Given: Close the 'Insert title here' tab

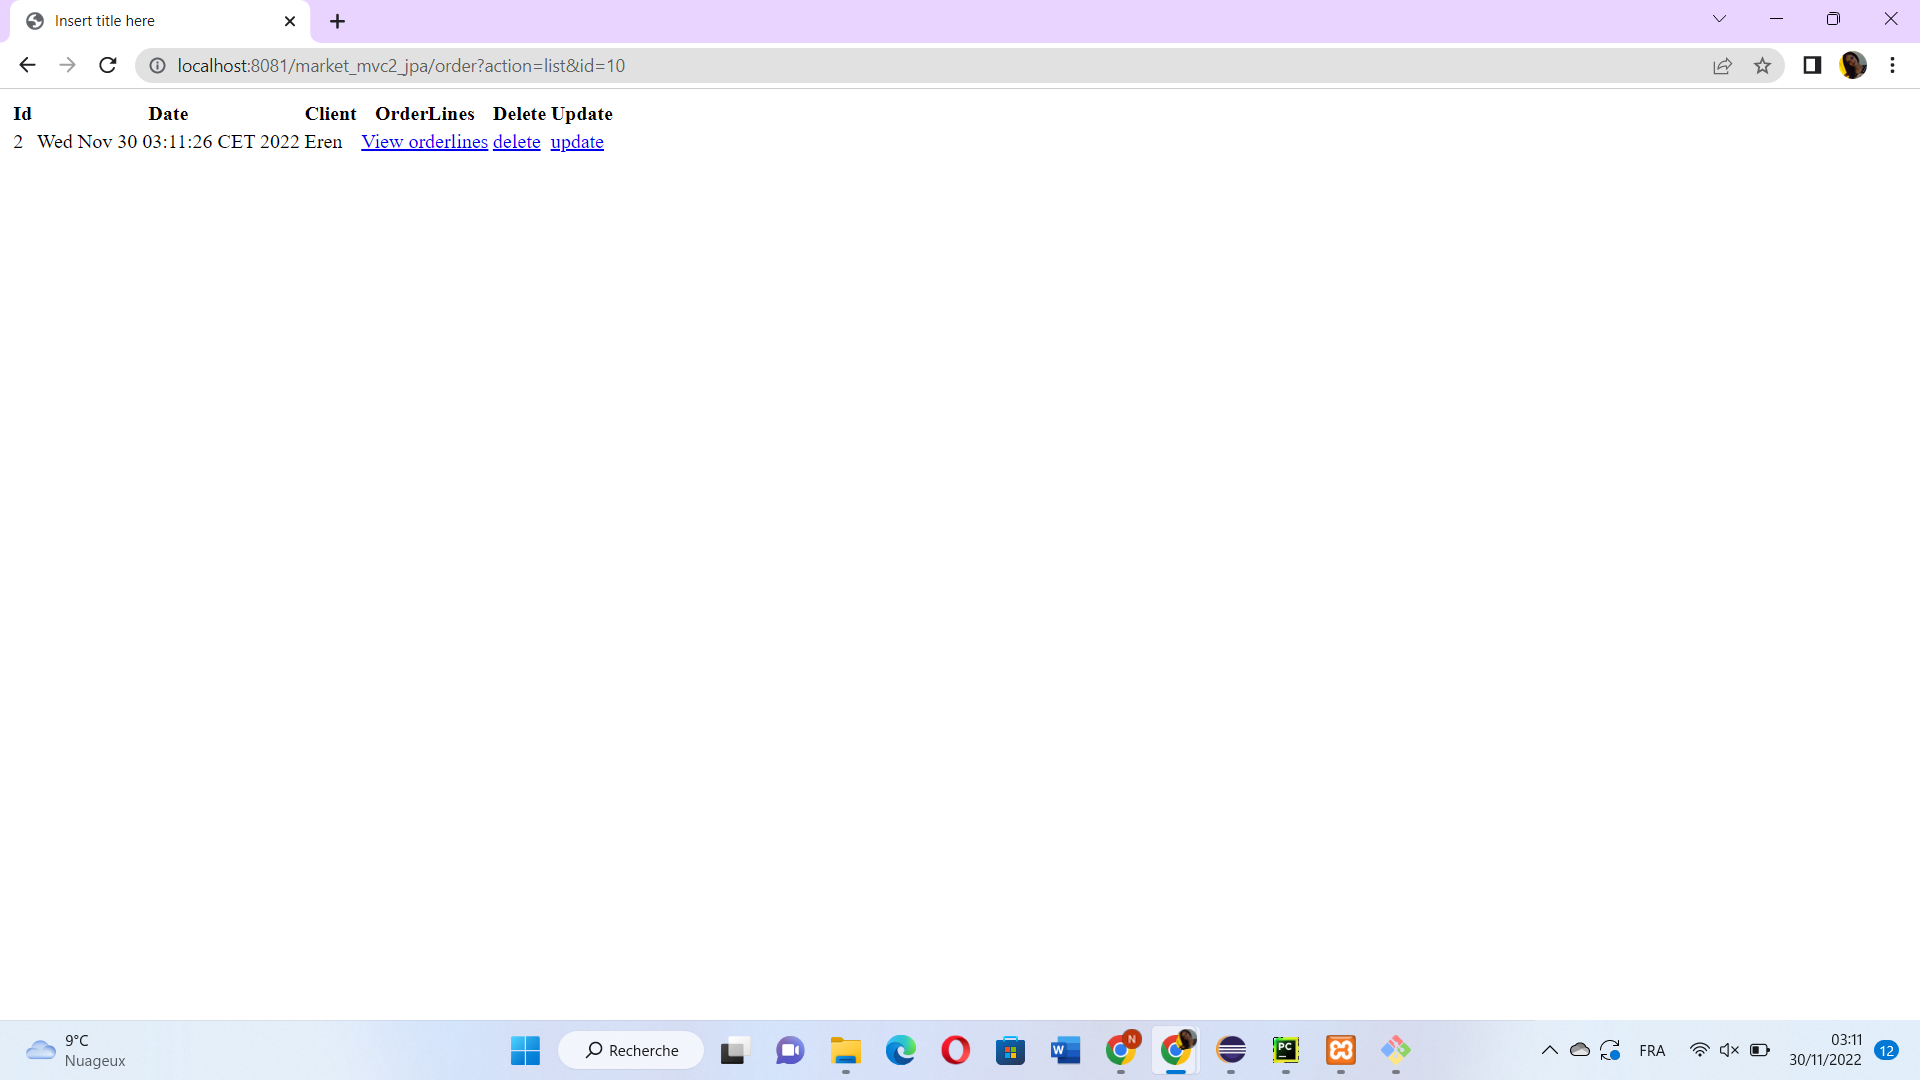Looking at the screenshot, I should click(290, 21).
